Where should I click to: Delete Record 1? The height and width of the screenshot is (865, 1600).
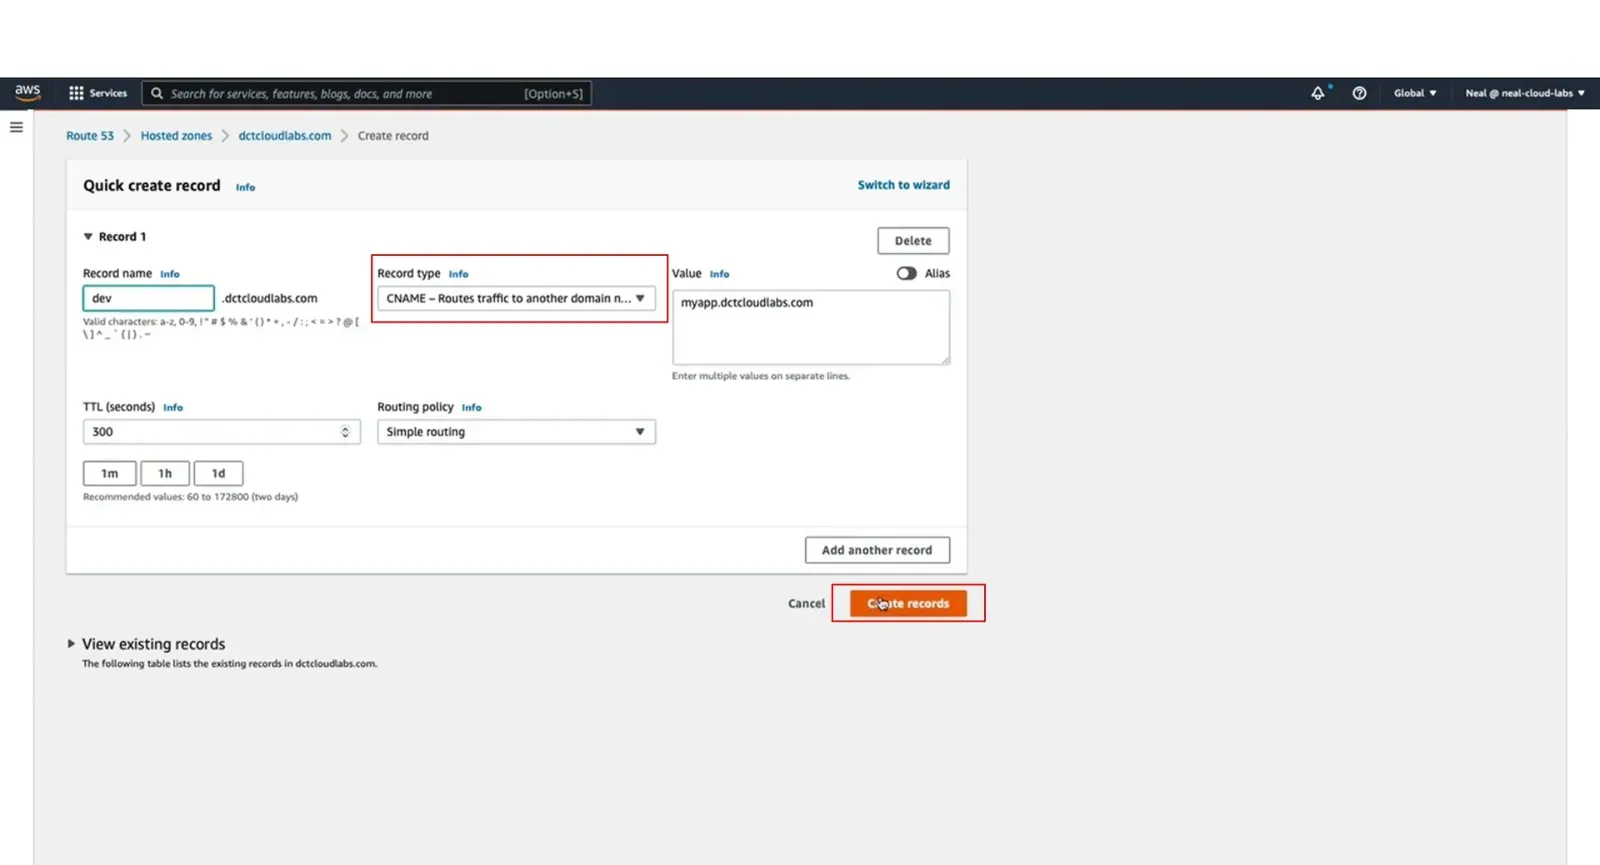coord(913,241)
